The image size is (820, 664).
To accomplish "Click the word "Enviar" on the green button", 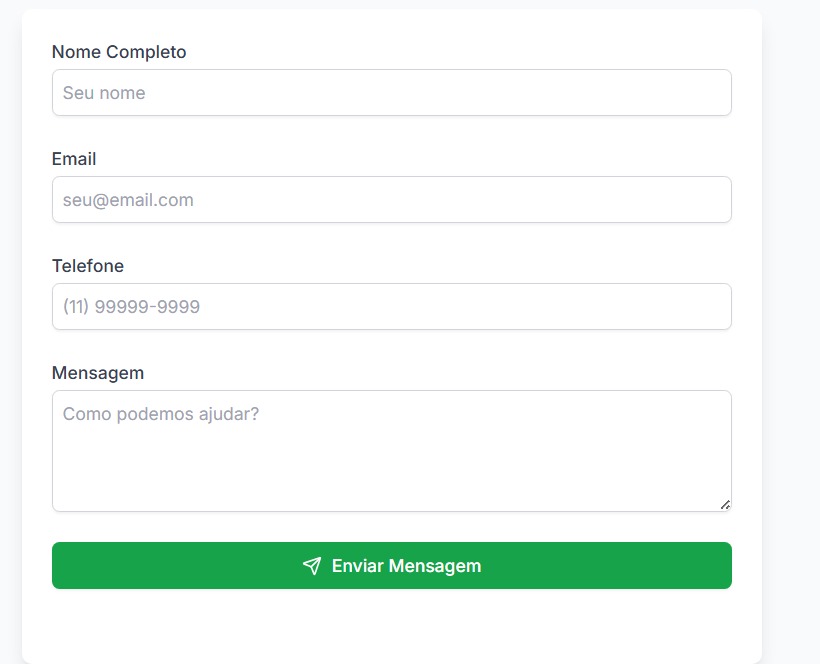I will point(357,566).
